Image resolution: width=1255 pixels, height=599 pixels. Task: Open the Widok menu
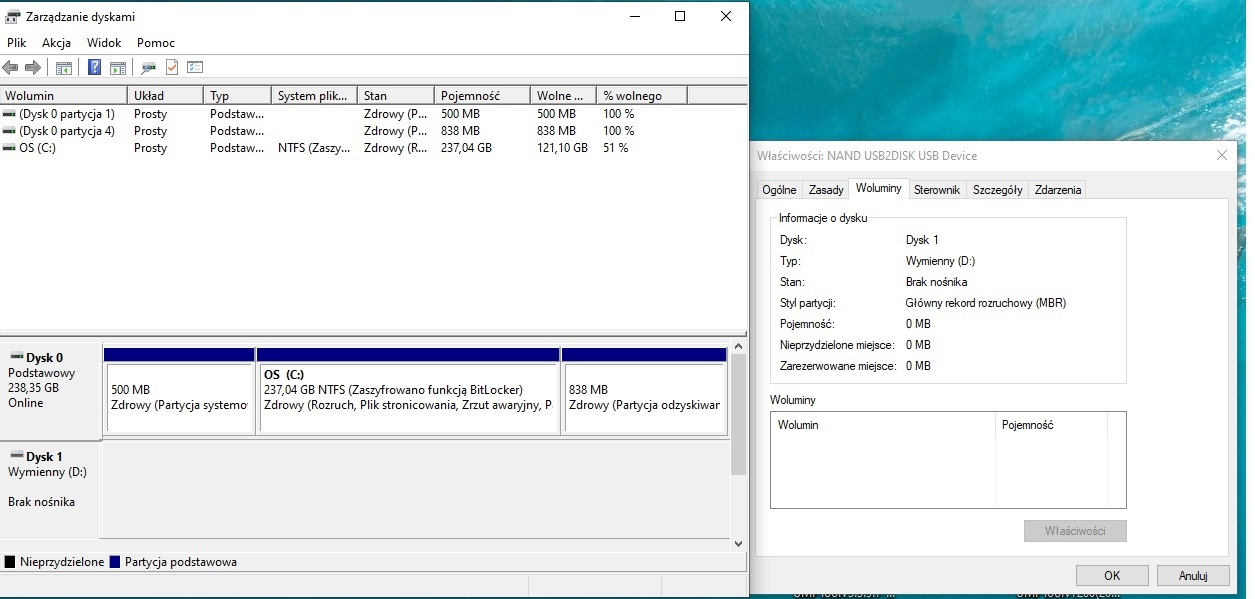click(104, 43)
